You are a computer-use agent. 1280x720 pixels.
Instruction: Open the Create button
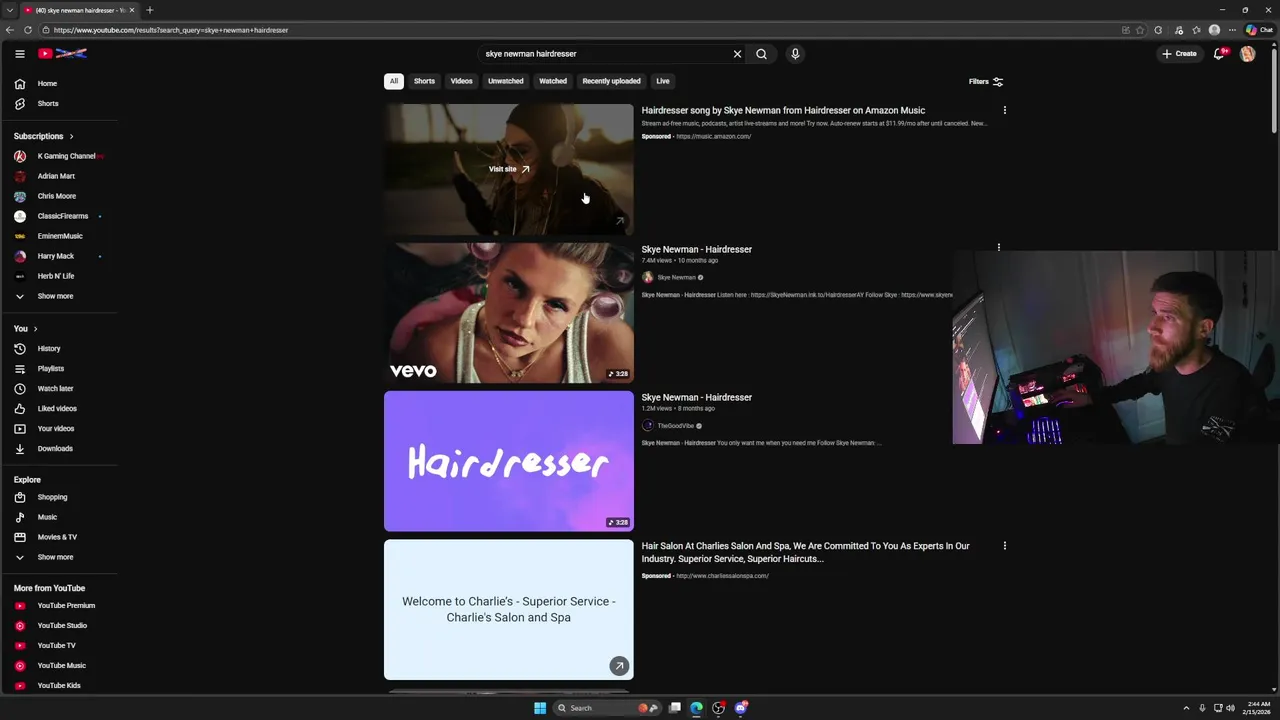(x=1179, y=54)
